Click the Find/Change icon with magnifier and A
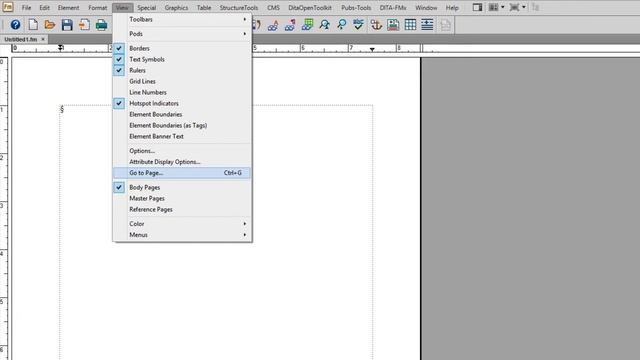The height and width of the screenshot is (360, 640). point(324,25)
